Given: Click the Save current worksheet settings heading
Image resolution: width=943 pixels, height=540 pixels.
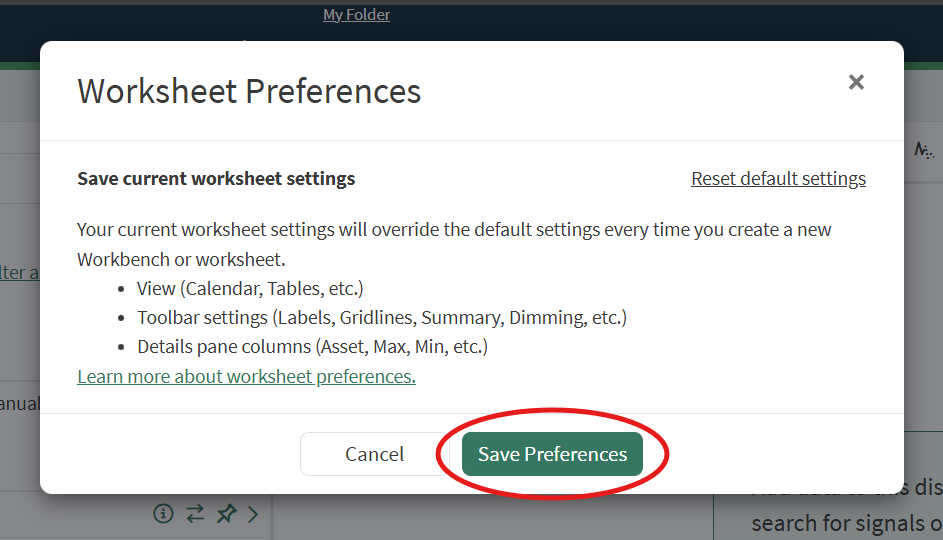Looking at the screenshot, I should pyautogui.click(x=216, y=179).
